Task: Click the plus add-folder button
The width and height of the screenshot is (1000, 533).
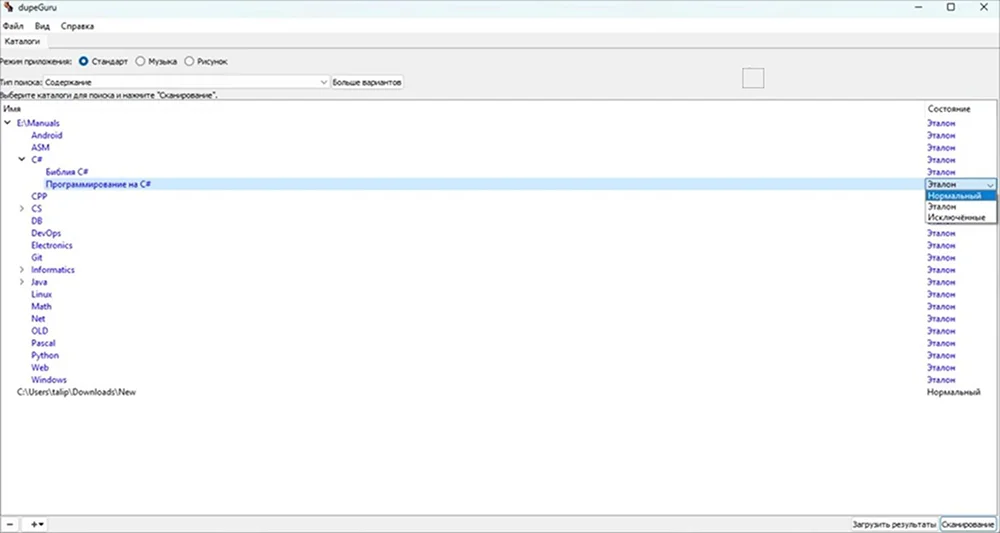Action: coord(37,524)
